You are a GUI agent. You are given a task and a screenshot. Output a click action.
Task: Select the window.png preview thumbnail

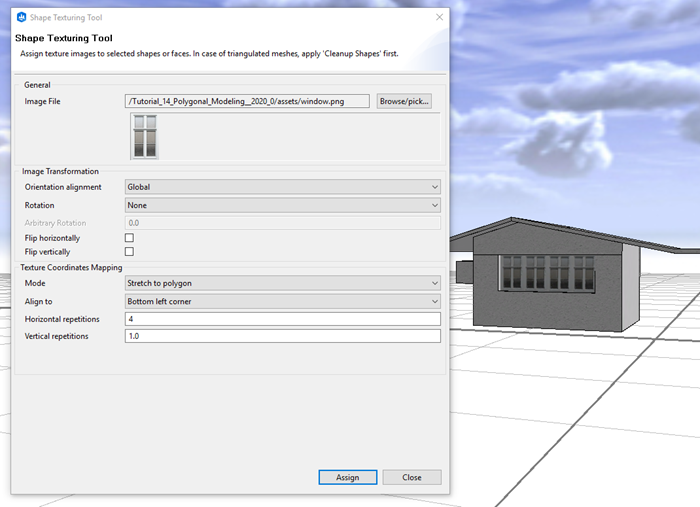[x=144, y=136]
